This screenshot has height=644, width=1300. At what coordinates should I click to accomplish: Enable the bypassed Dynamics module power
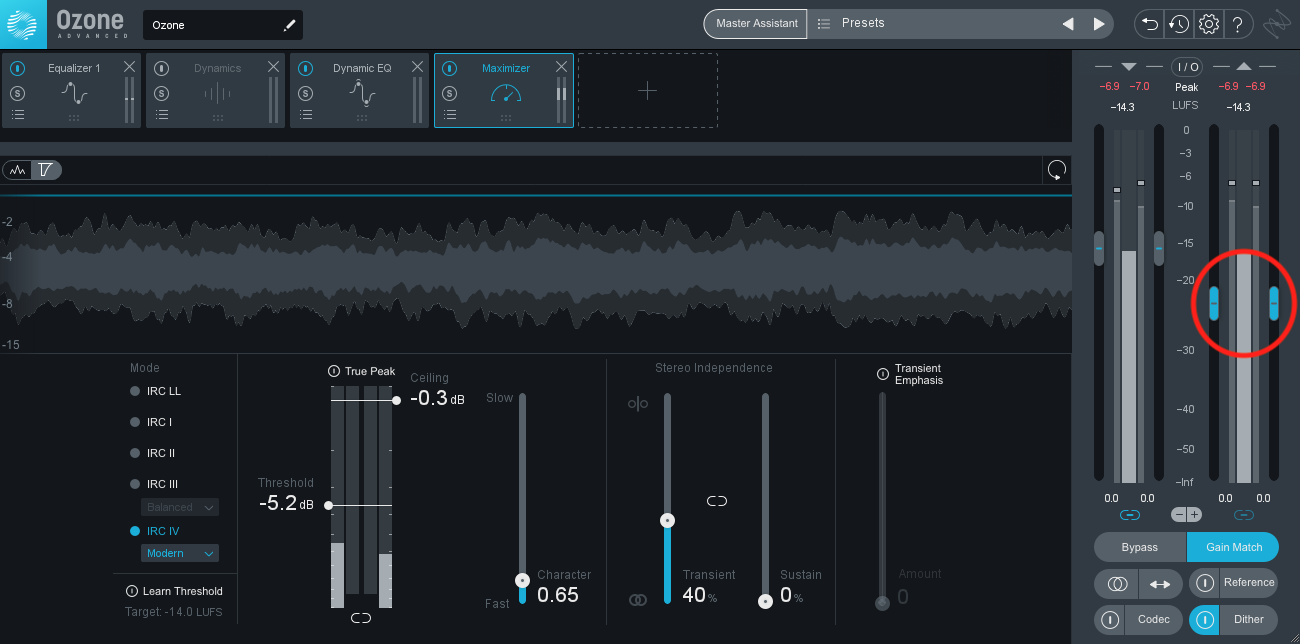pyautogui.click(x=162, y=69)
